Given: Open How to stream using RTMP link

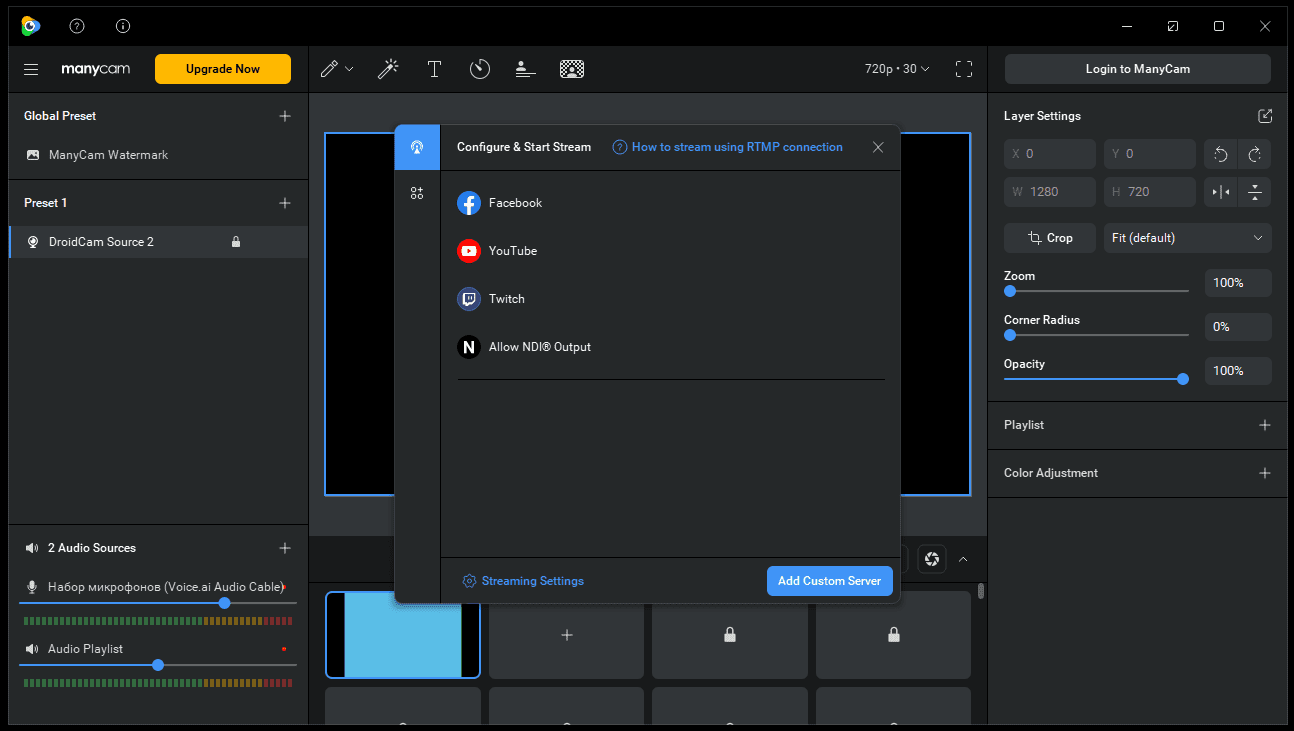Looking at the screenshot, I should [x=728, y=147].
